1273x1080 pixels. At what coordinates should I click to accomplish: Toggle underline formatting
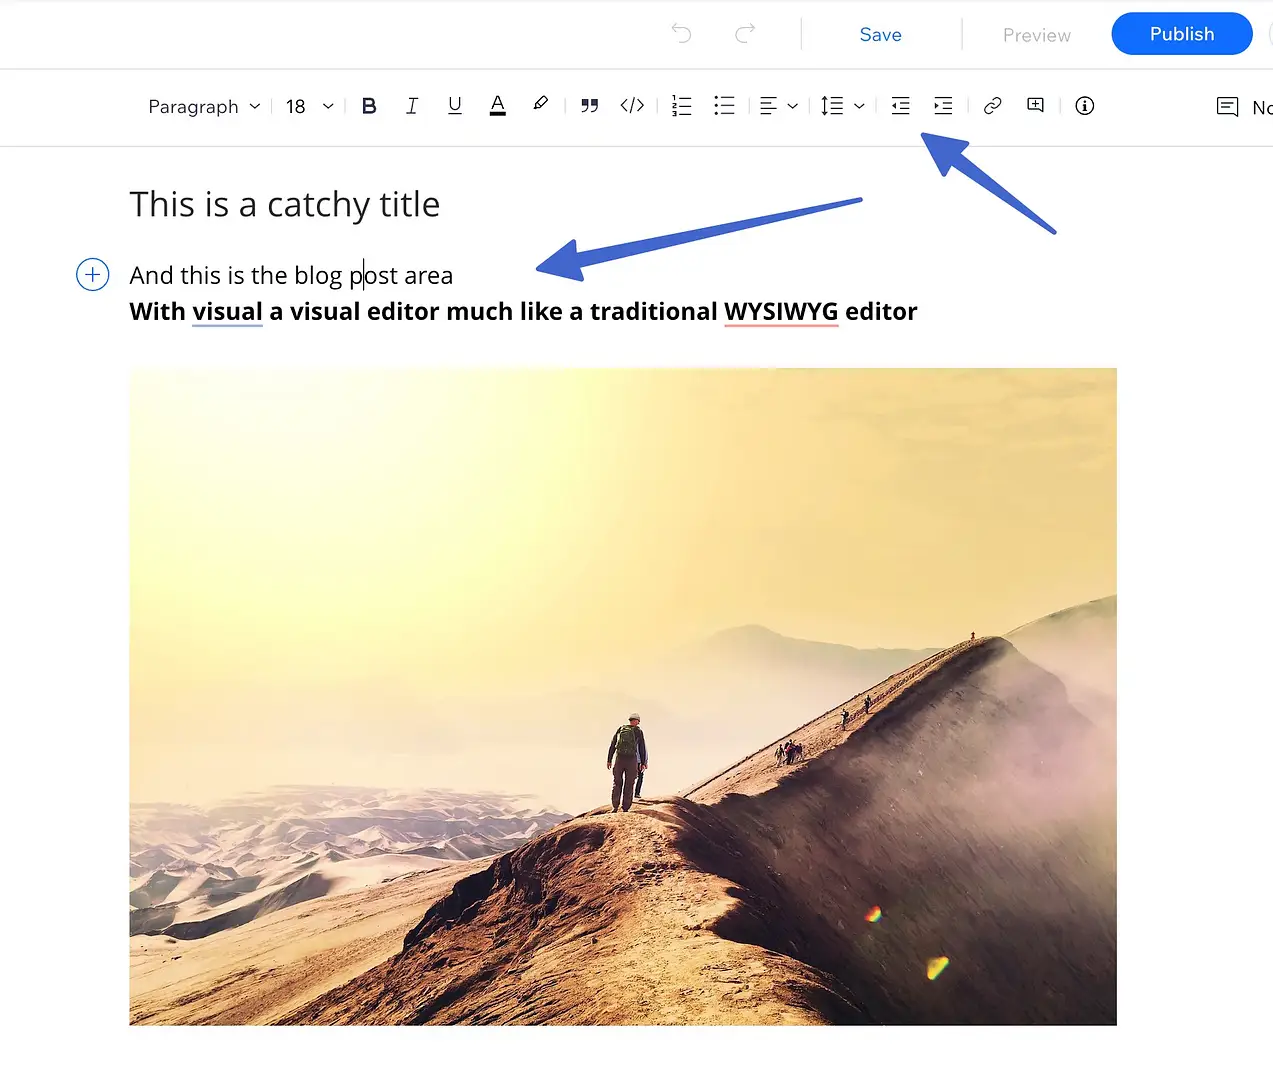tap(455, 106)
